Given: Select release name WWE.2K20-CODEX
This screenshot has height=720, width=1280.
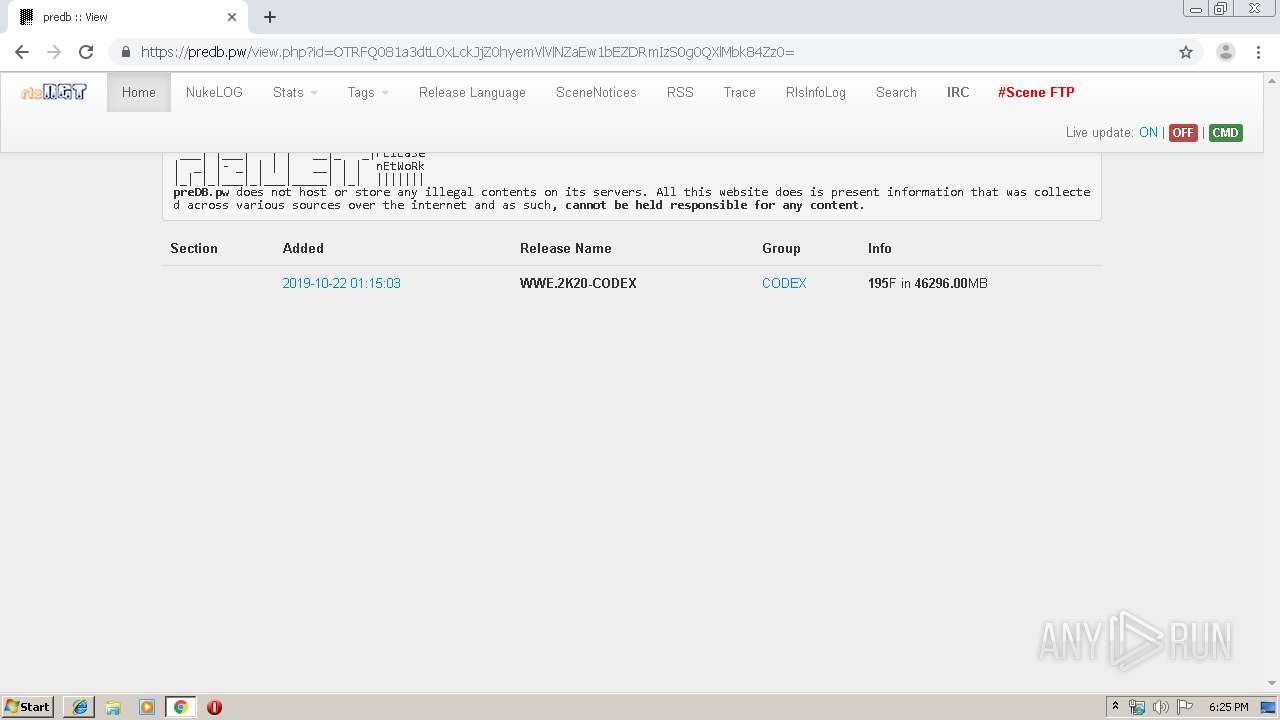Looking at the screenshot, I should coord(578,283).
